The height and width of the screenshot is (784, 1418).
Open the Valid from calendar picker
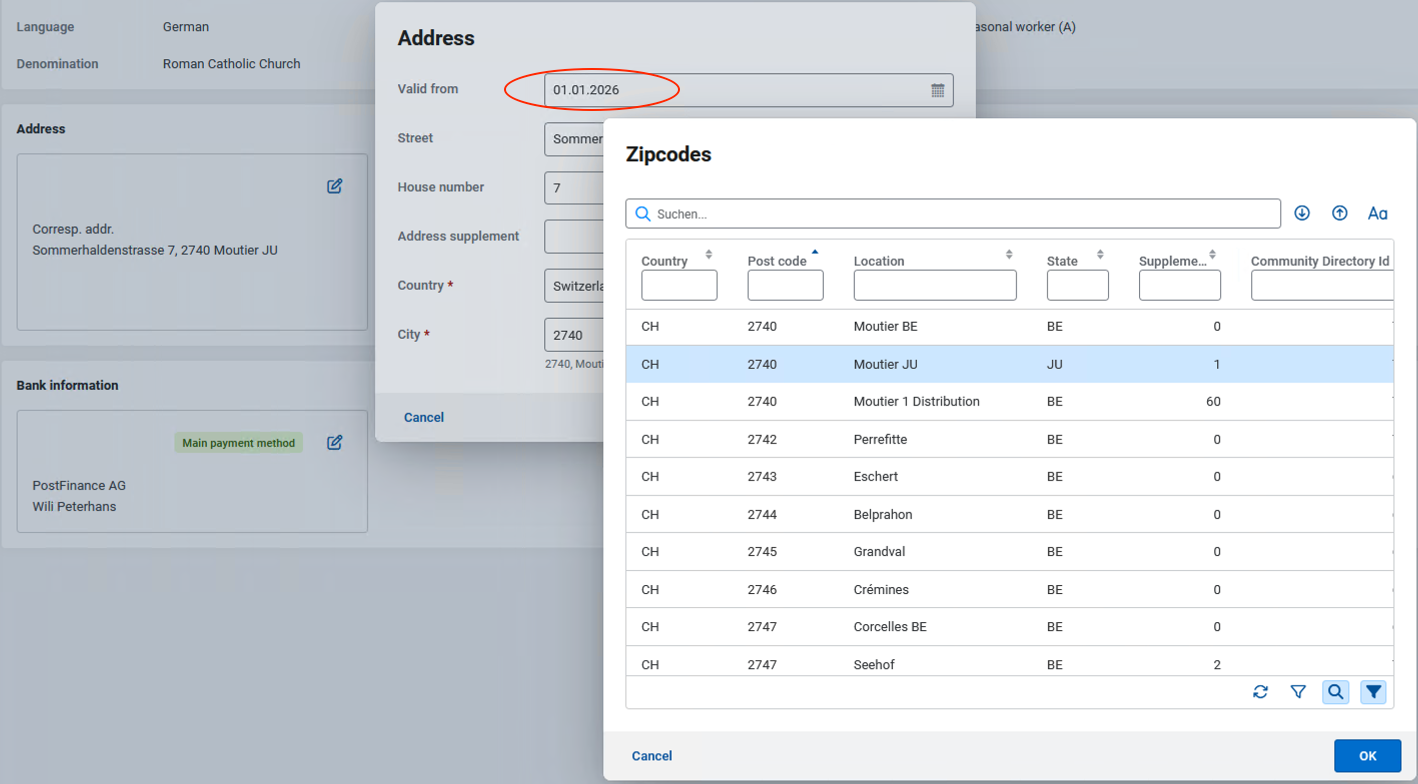point(937,90)
